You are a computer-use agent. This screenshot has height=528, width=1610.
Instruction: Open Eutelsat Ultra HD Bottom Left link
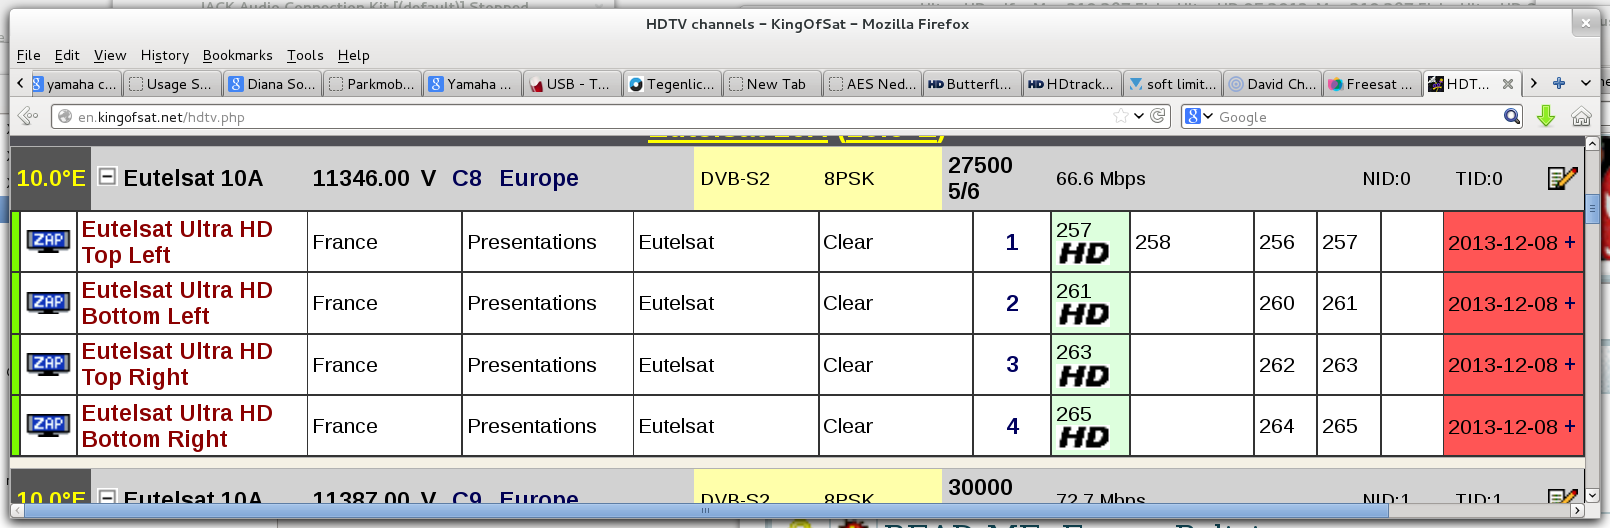click(x=177, y=303)
